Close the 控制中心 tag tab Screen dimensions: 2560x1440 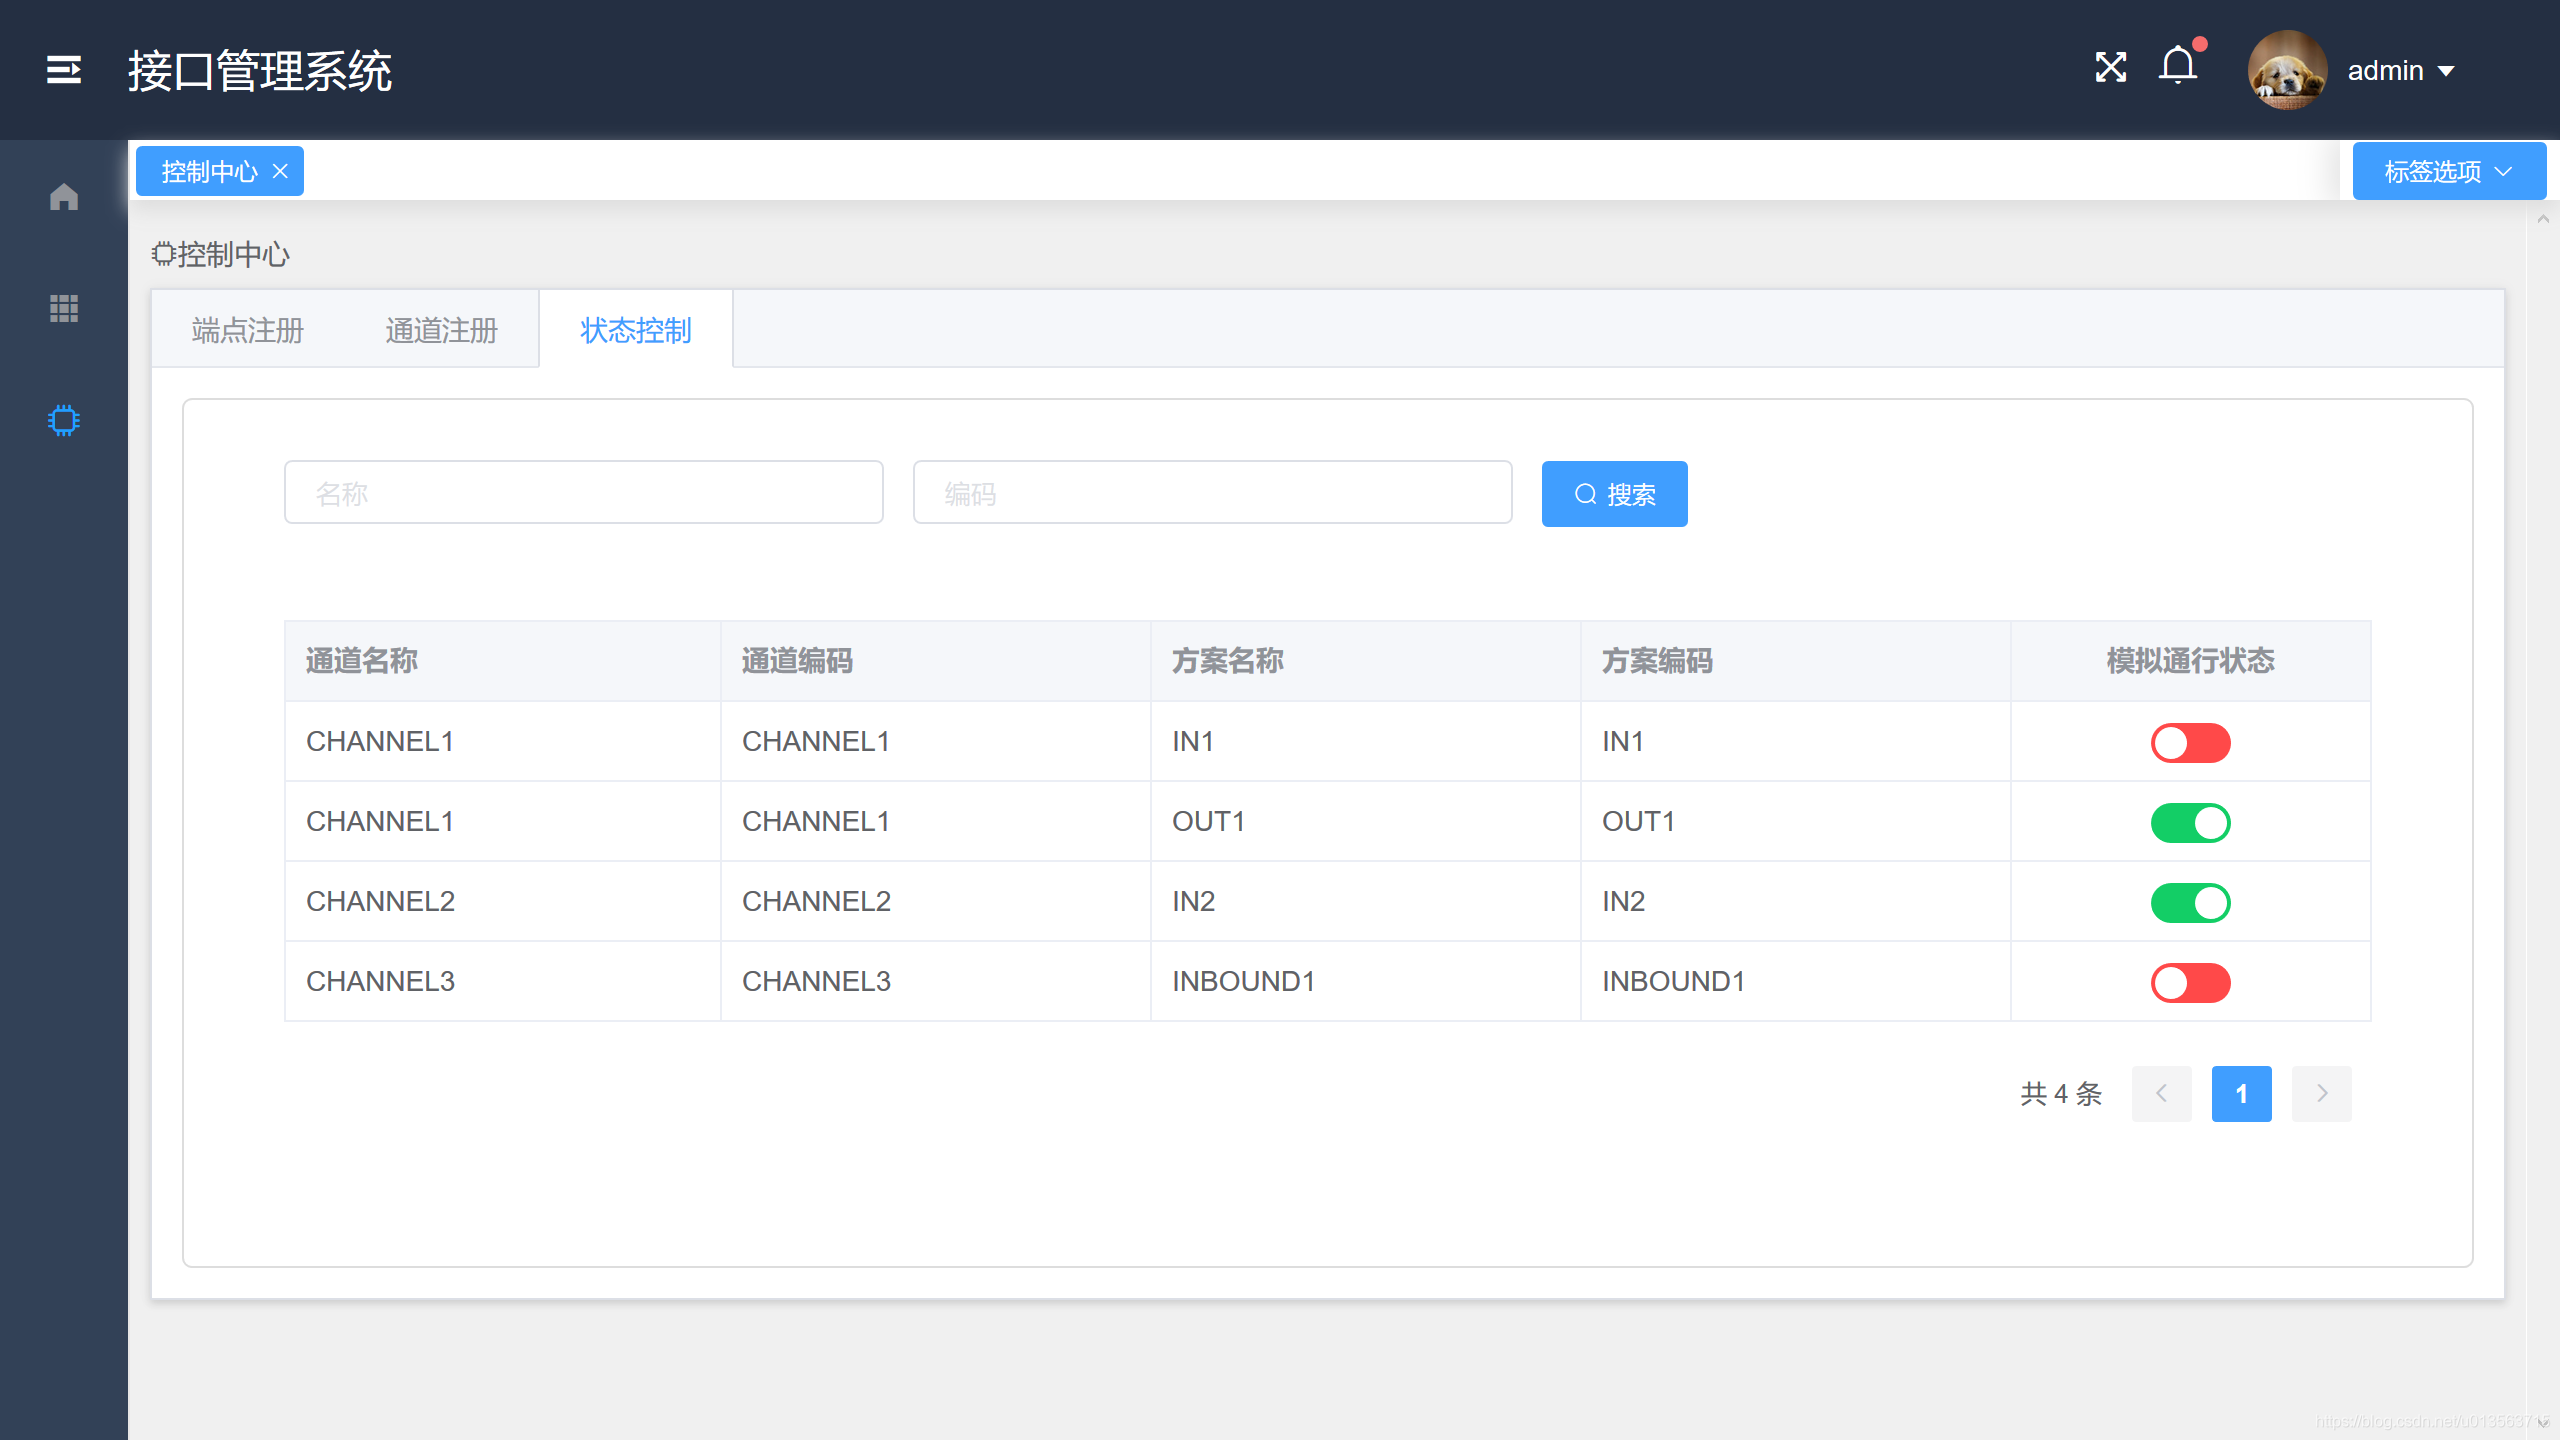(281, 172)
